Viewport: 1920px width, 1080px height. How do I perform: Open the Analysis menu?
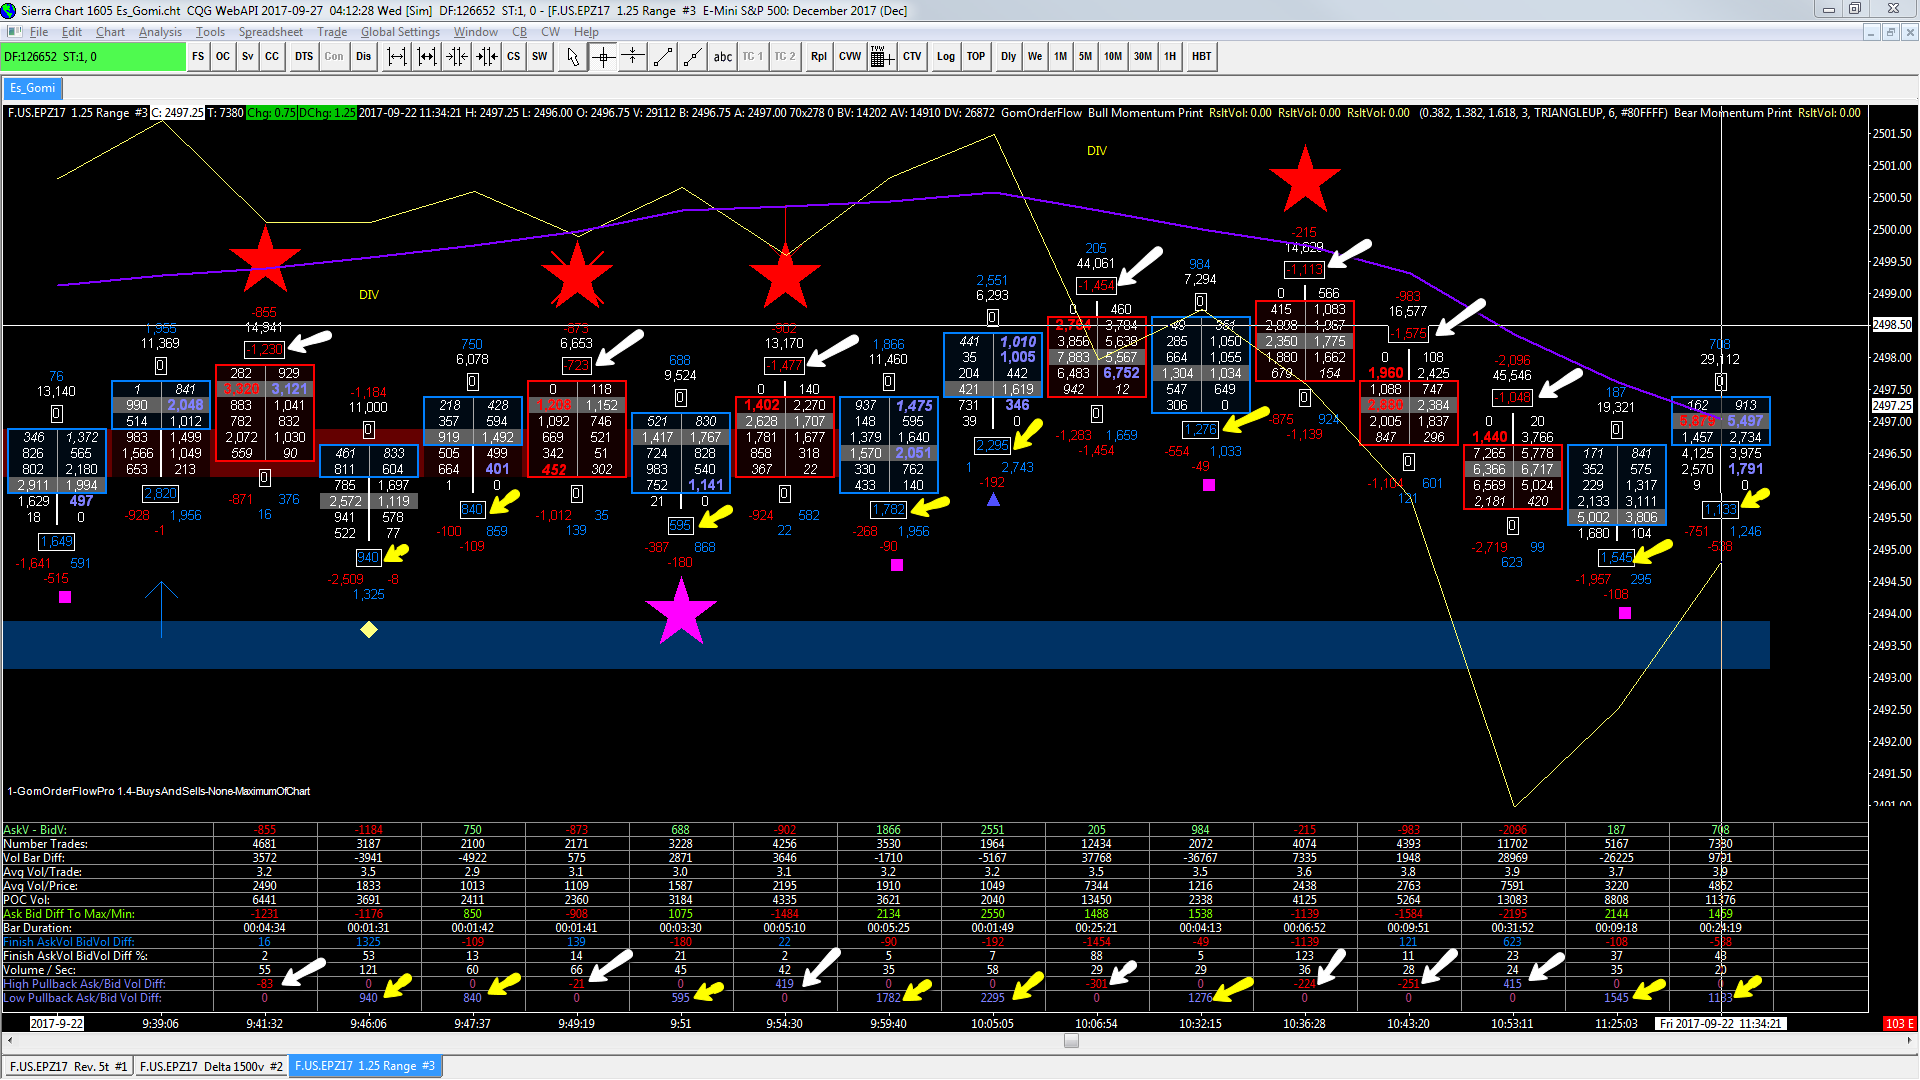pos(160,32)
